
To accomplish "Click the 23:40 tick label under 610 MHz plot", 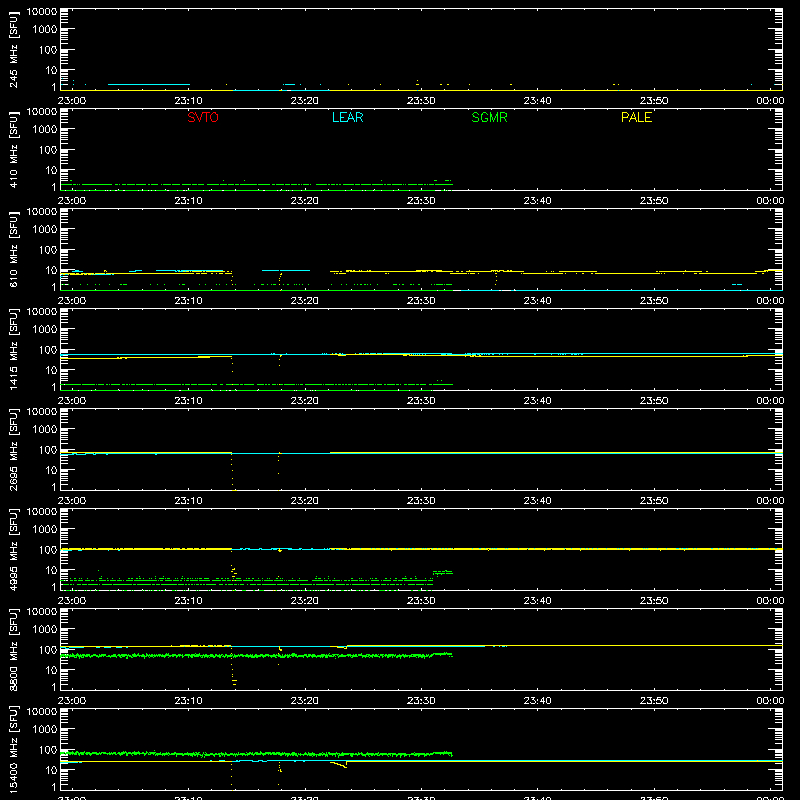I will 537,301.
